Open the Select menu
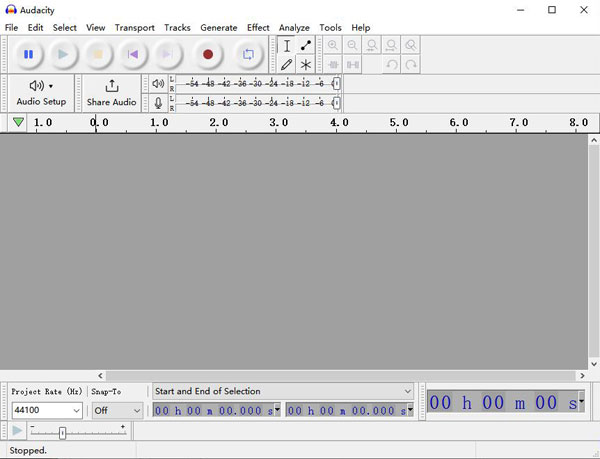 [x=64, y=28]
